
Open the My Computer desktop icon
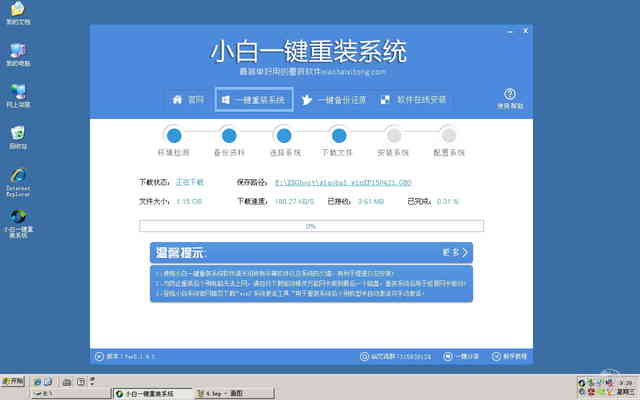18,54
